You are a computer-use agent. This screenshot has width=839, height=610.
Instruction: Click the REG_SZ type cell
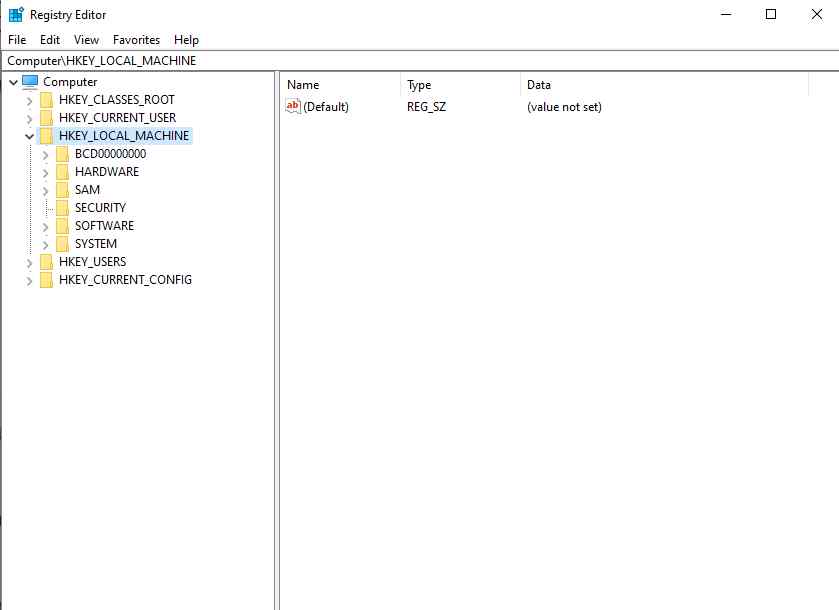pos(426,107)
